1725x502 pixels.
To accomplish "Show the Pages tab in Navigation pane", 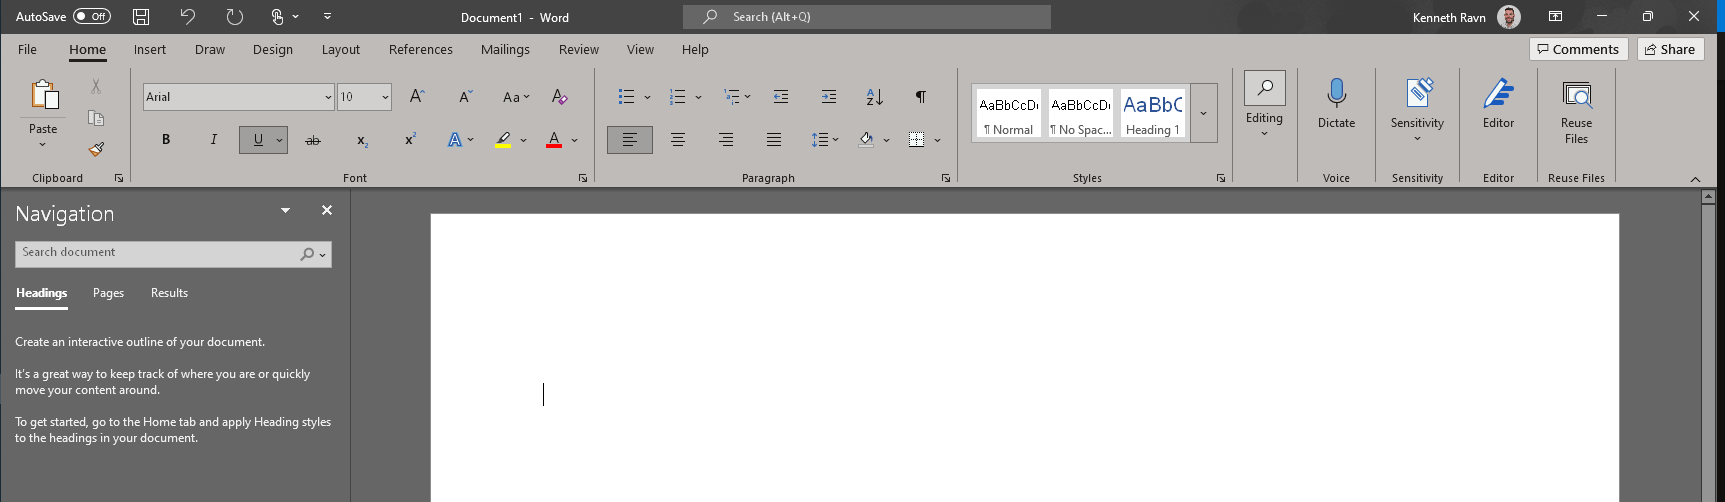I will tap(108, 293).
